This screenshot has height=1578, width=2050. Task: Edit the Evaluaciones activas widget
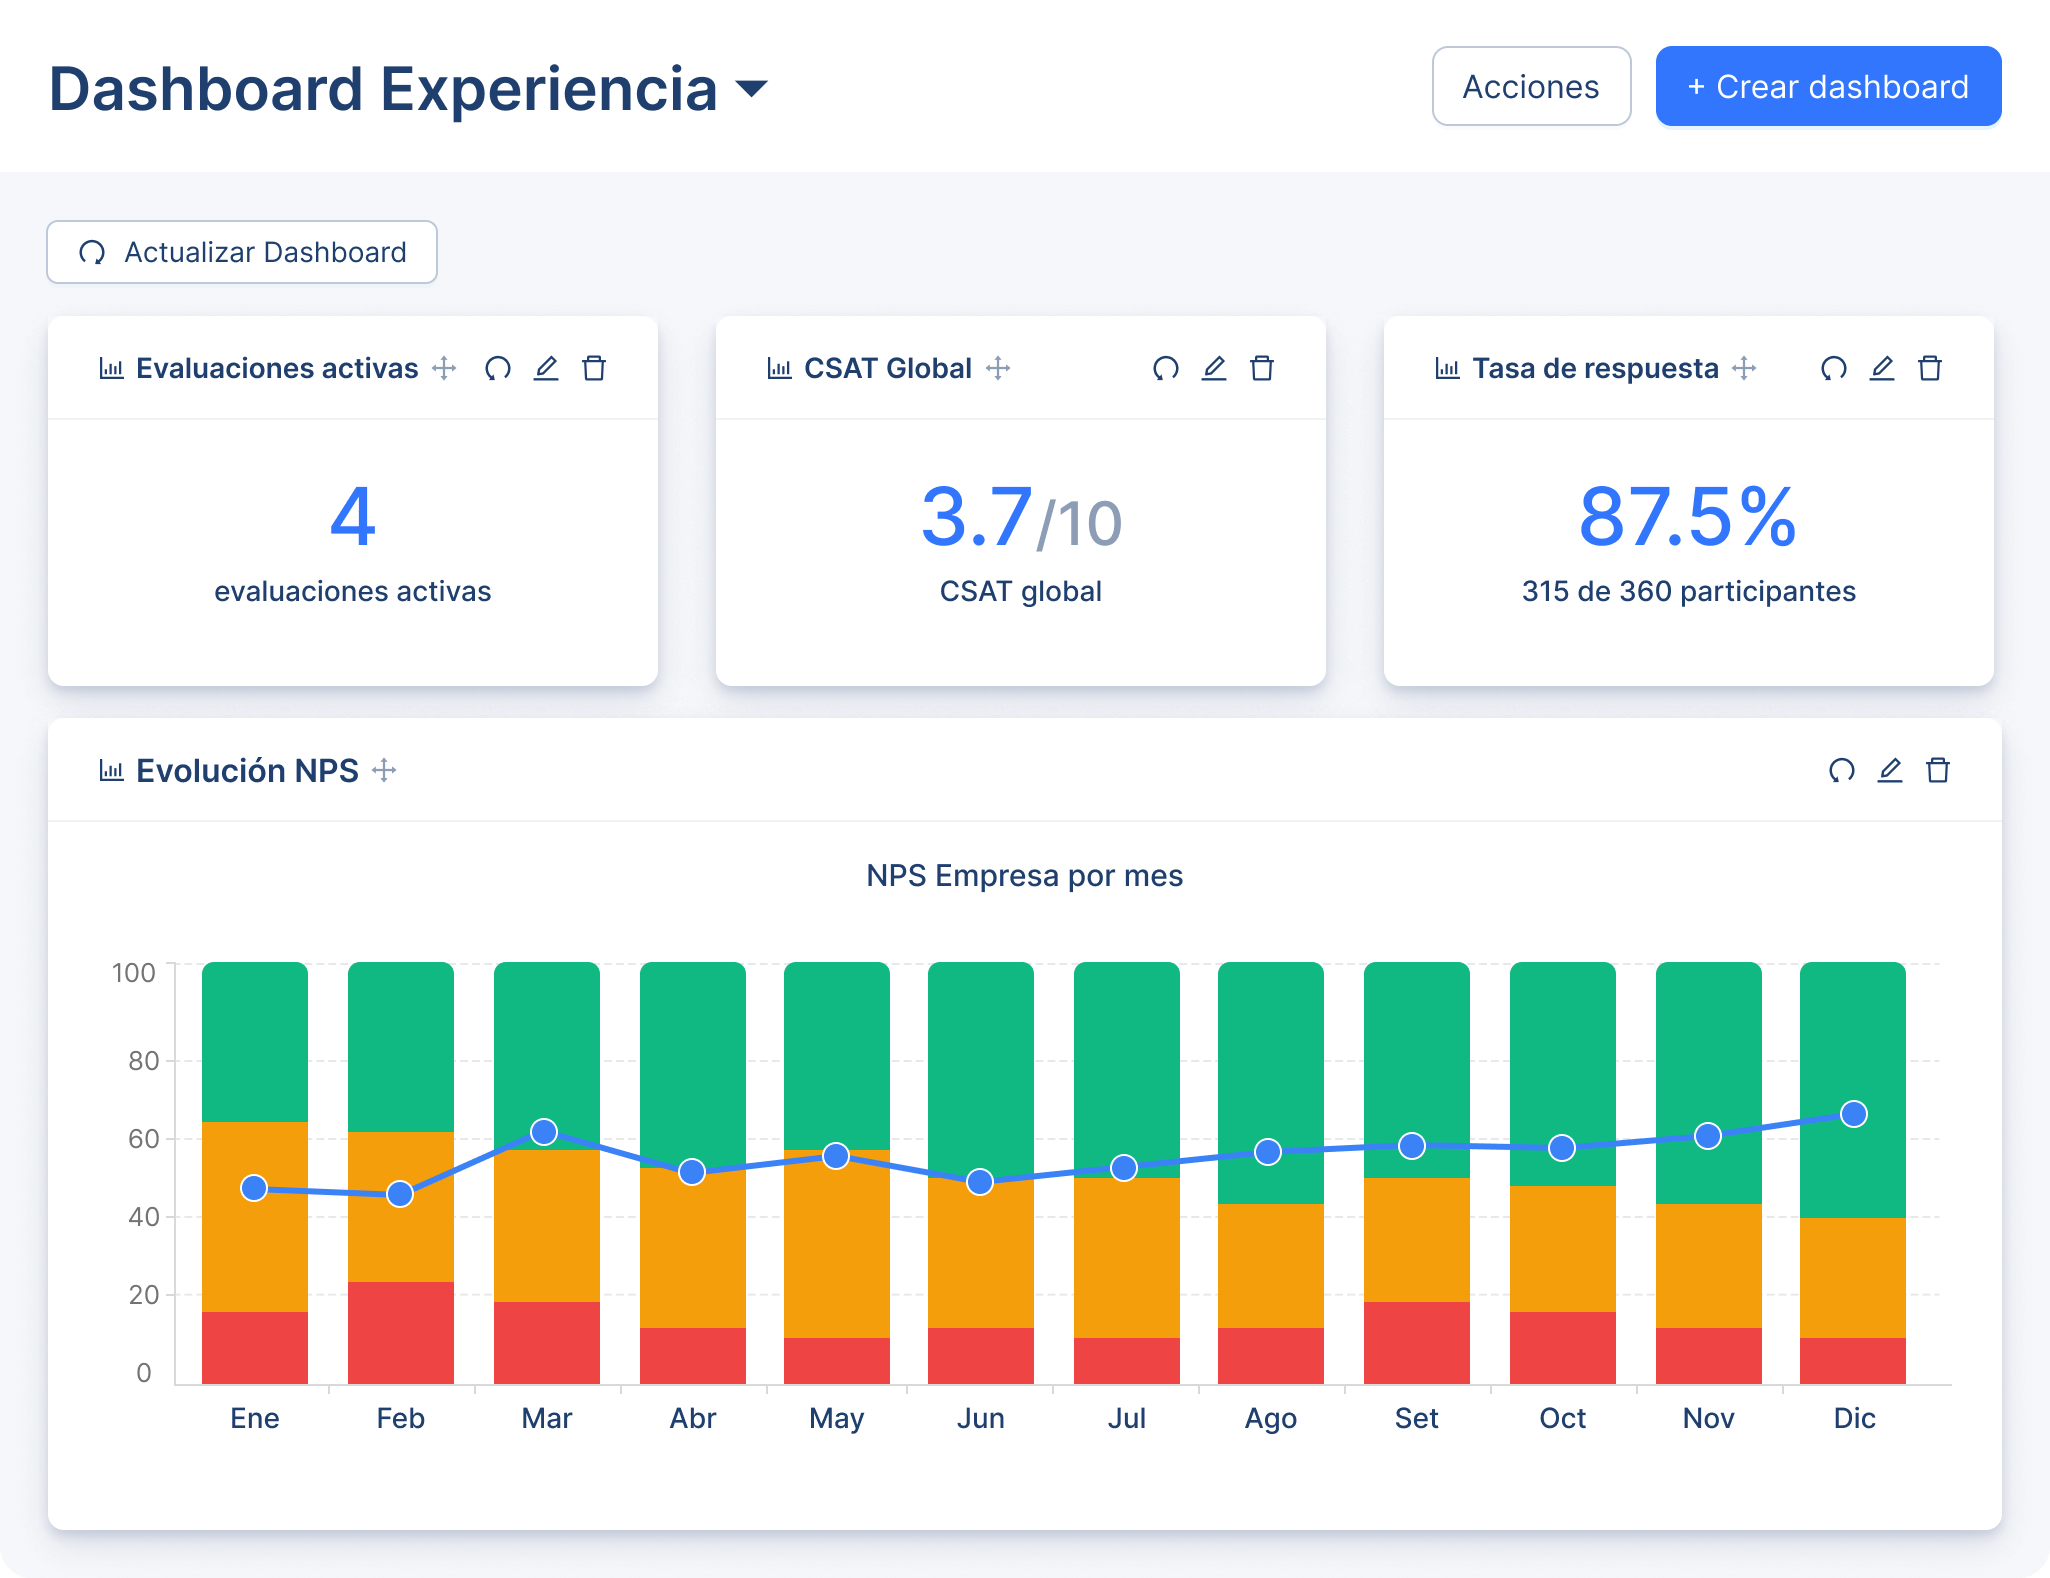pyautogui.click(x=546, y=368)
